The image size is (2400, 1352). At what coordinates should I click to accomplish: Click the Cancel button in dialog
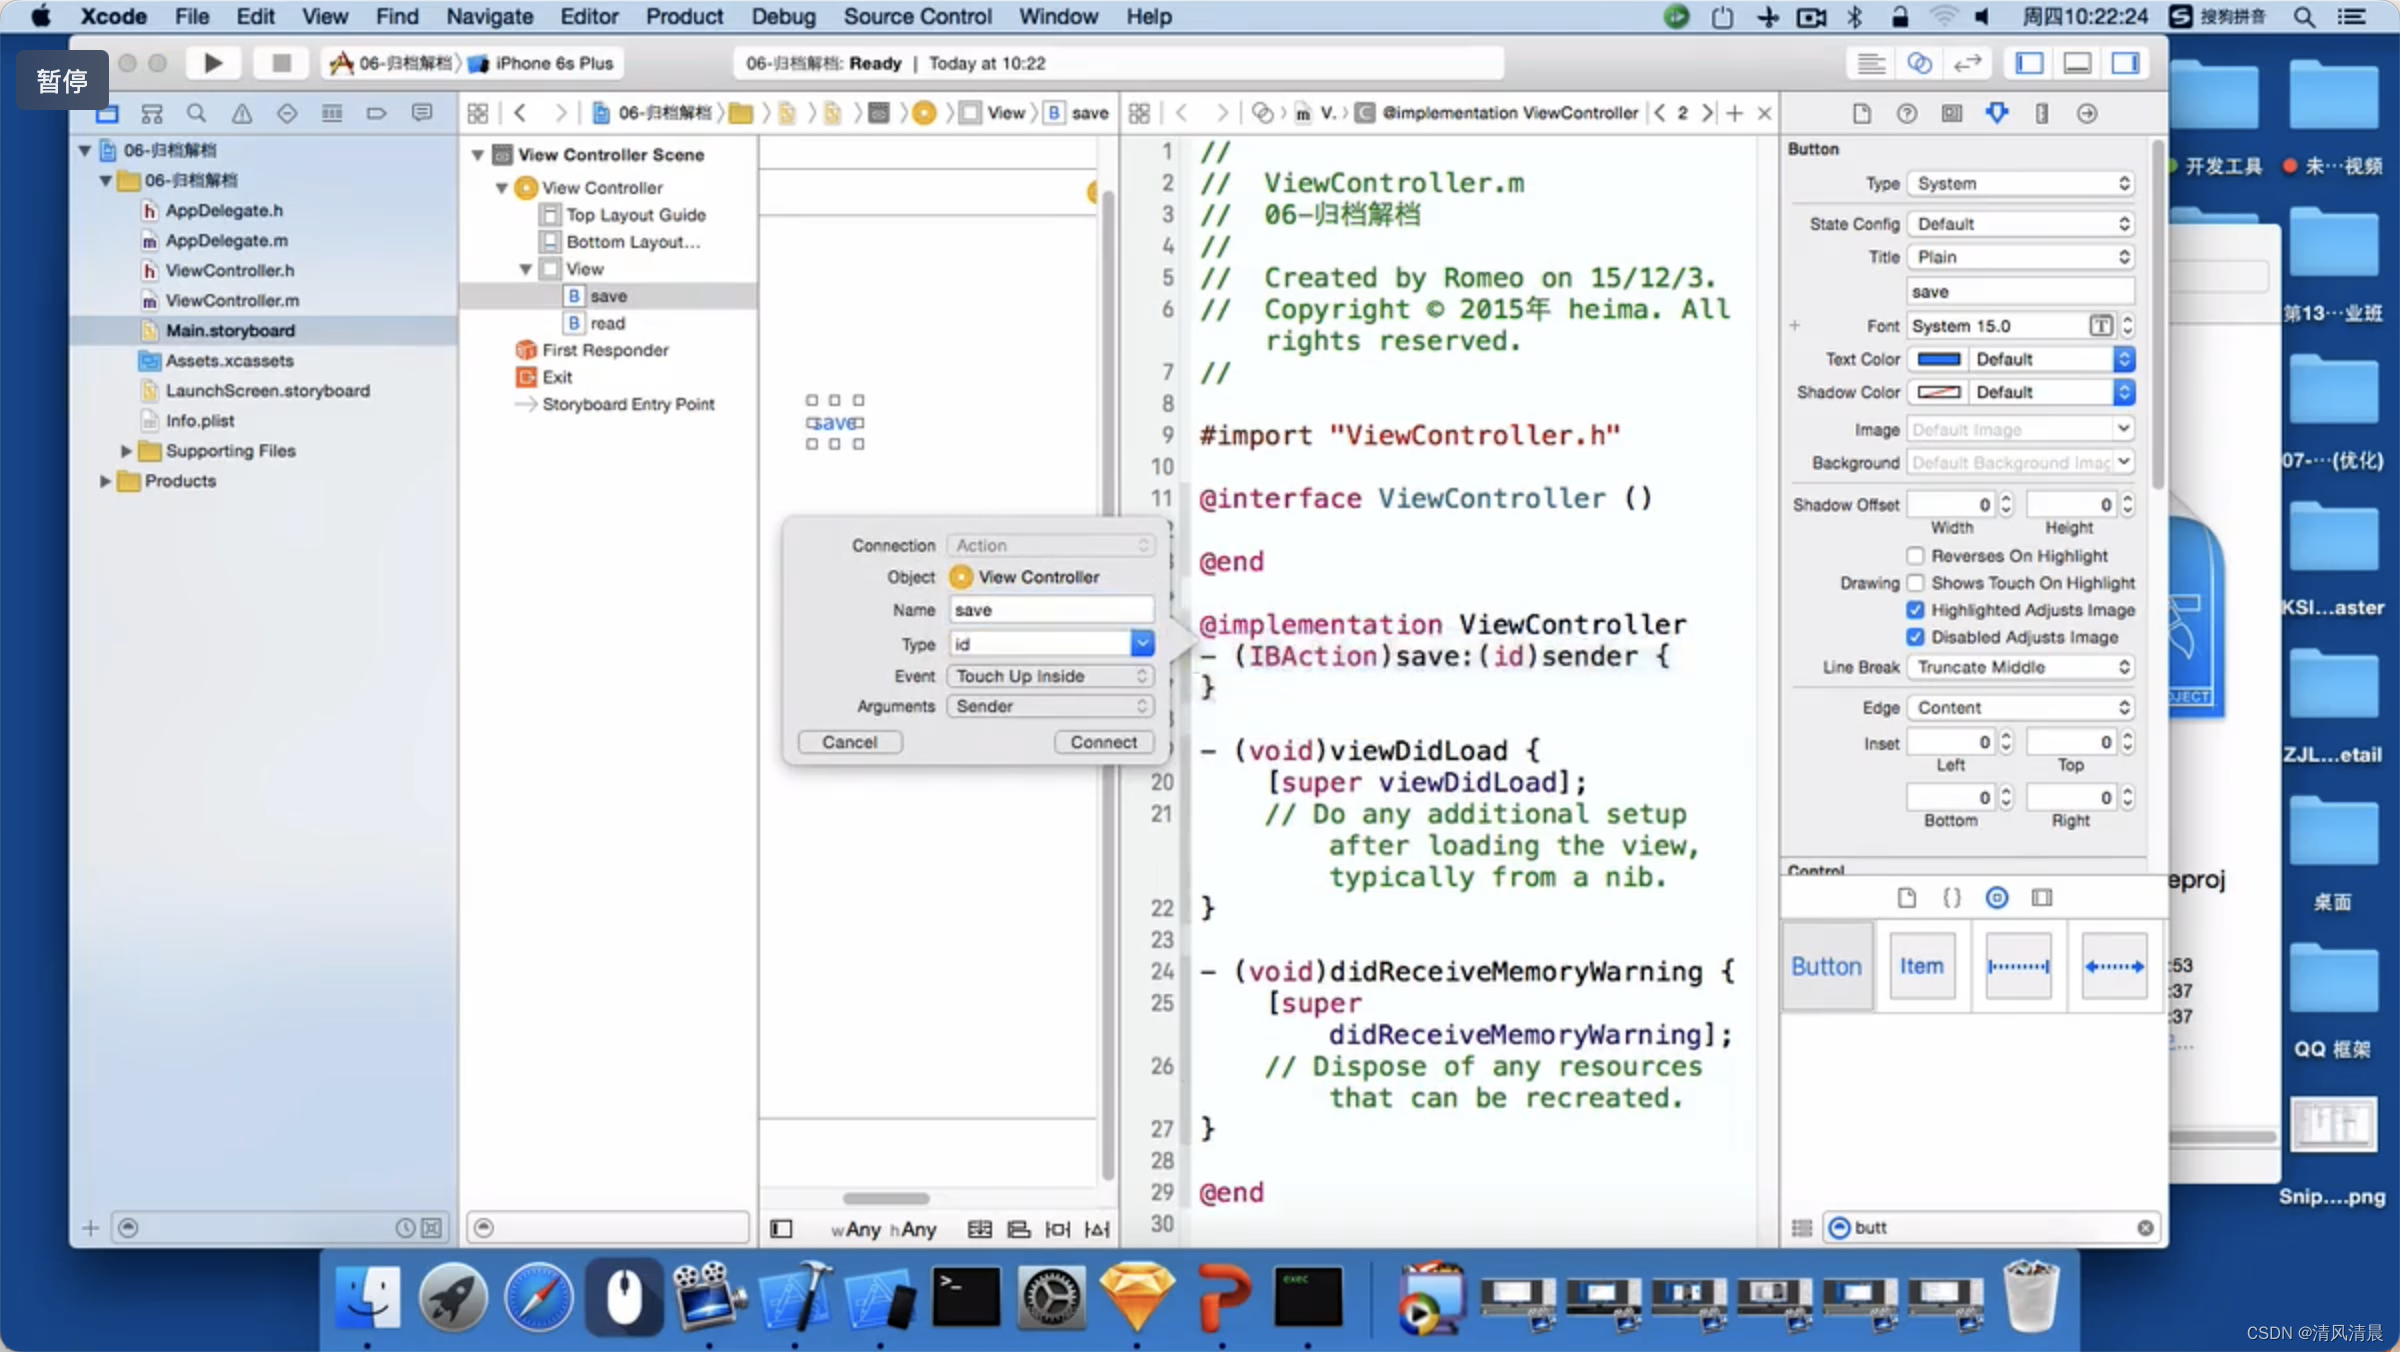(851, 742)
